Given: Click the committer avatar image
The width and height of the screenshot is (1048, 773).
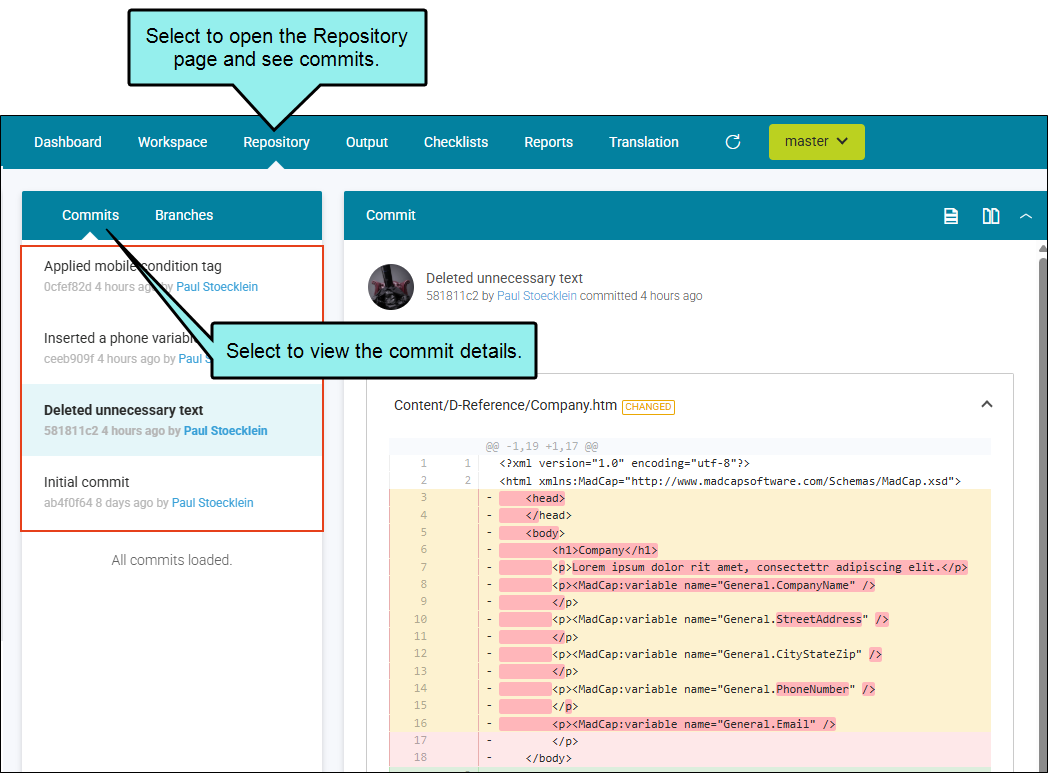Looking at the screenshot, I should point(391,287).
